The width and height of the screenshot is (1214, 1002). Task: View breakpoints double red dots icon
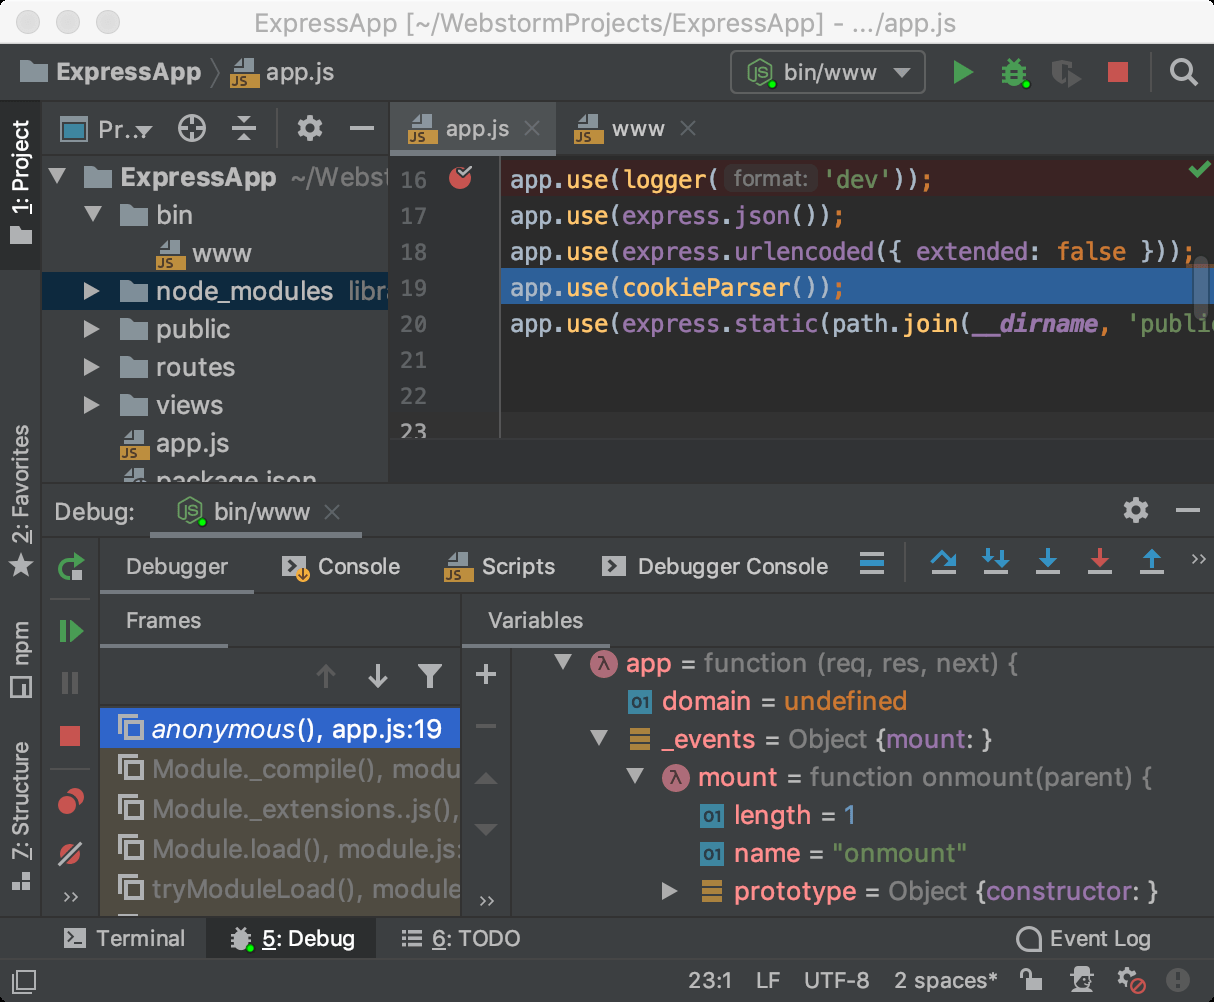(x=70, y=802)
